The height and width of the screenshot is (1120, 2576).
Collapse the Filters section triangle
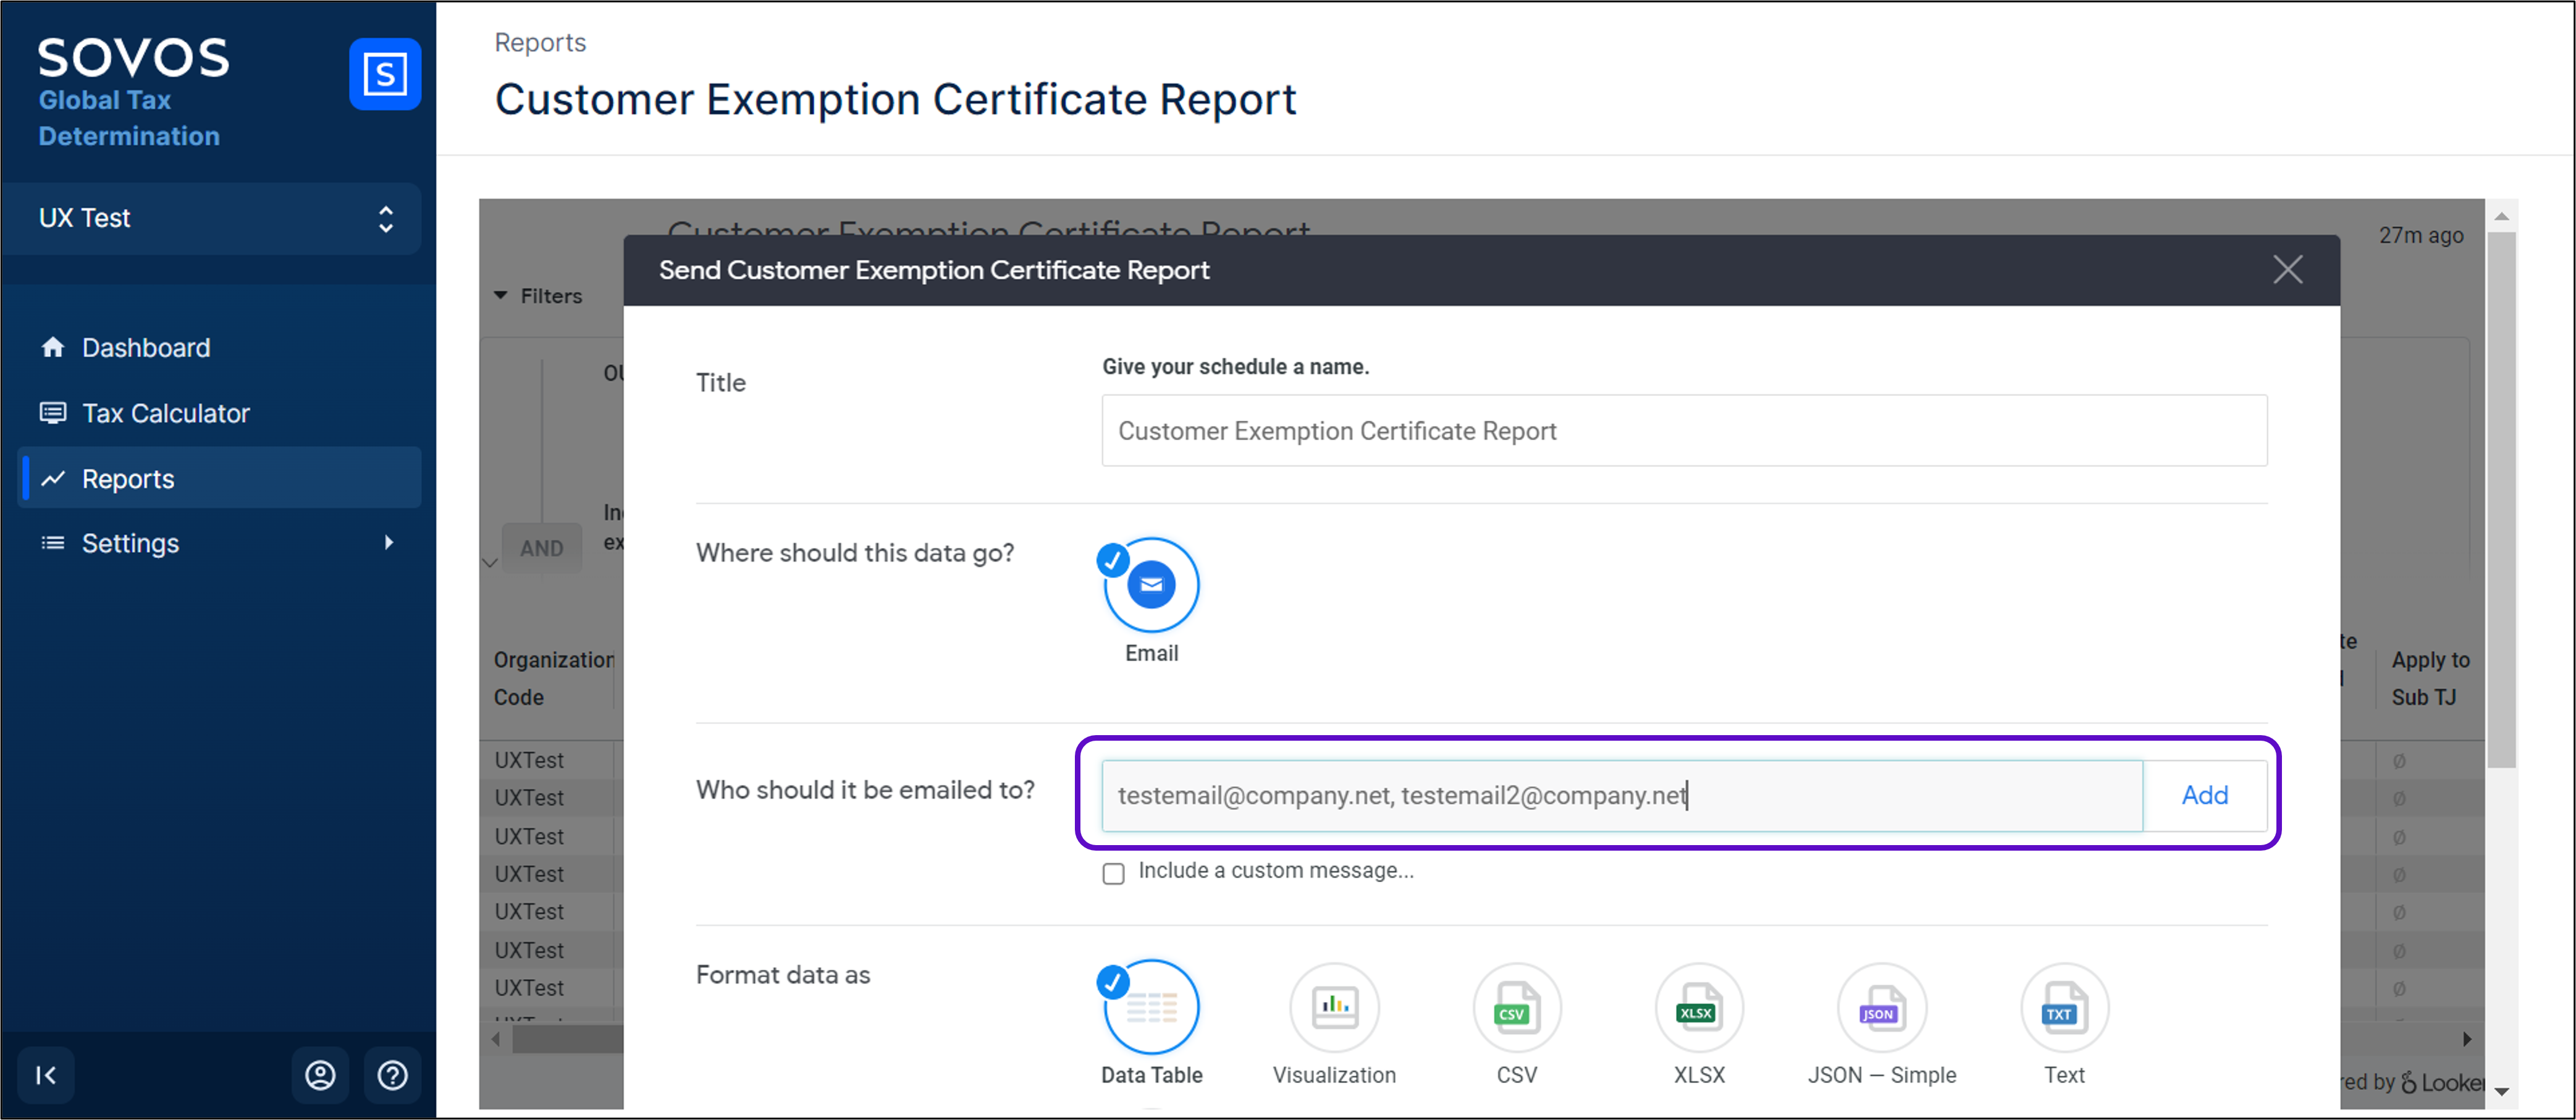click(x=501, y=296)
